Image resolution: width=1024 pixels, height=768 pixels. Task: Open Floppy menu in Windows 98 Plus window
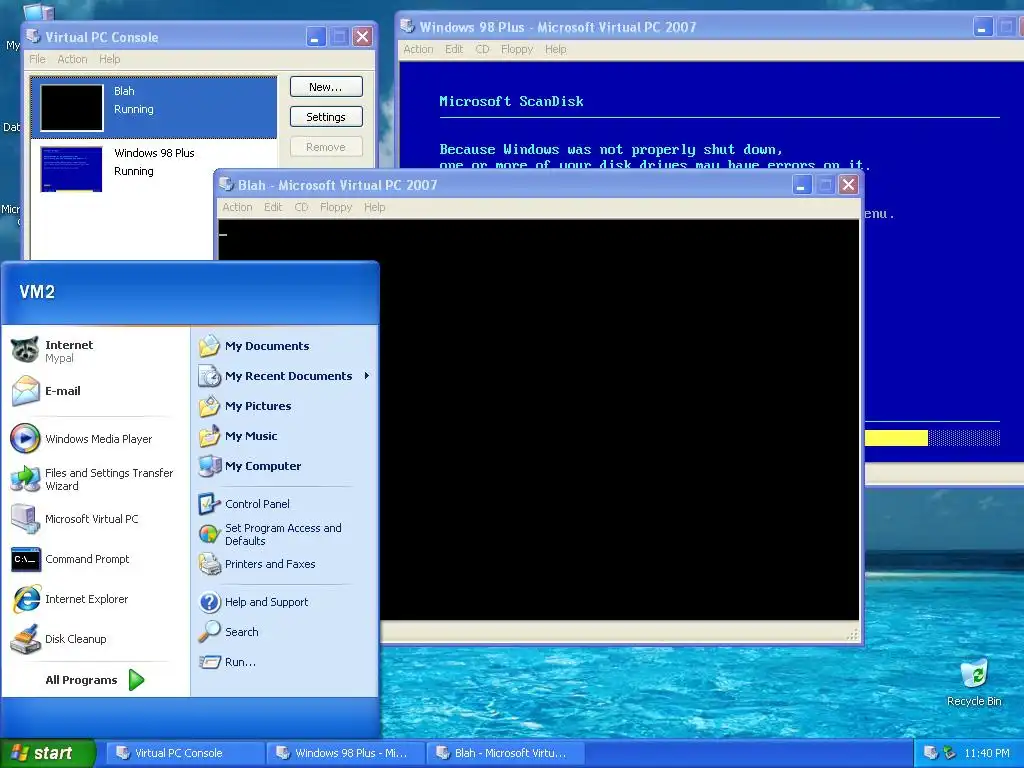click(x=517, y=49)
